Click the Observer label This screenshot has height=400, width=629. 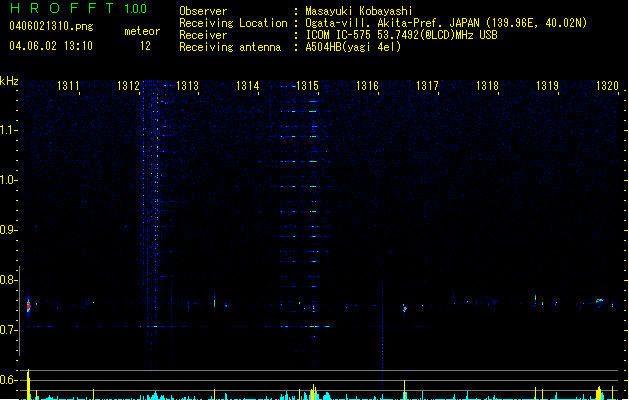click(x=203, y=11)
